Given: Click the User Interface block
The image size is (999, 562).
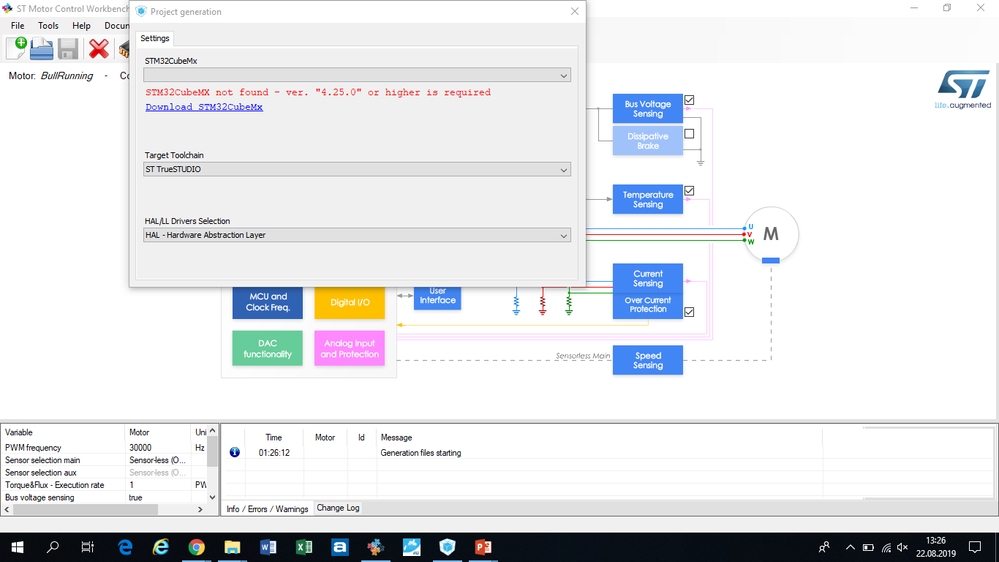Looking at the screenshot, I should tap(437, 298).
